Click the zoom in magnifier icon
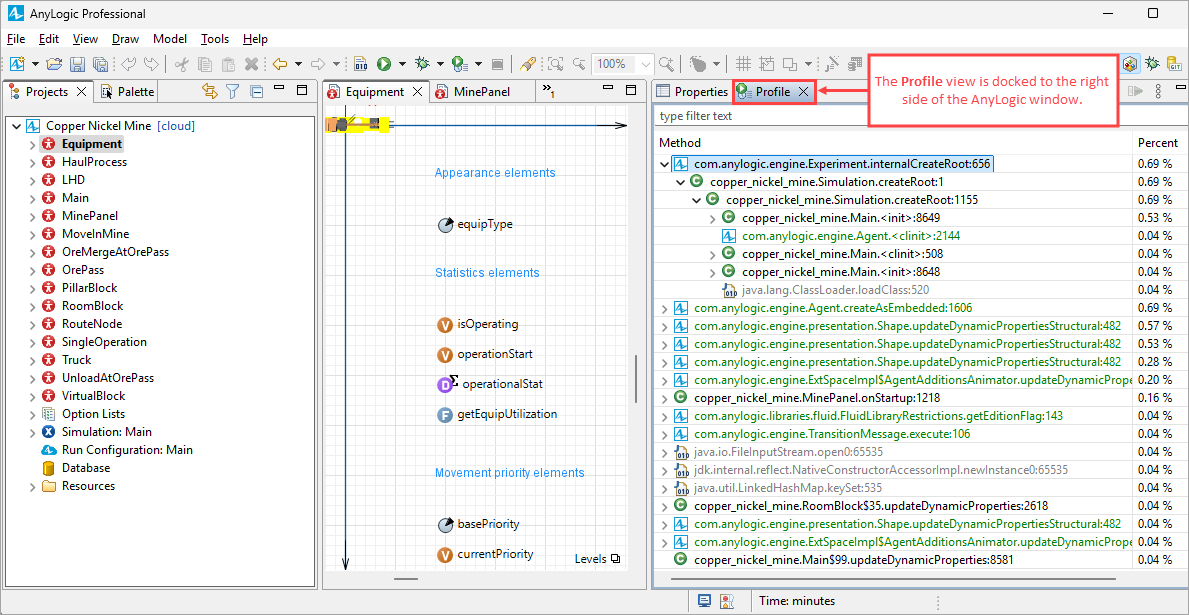 [667, 64]
